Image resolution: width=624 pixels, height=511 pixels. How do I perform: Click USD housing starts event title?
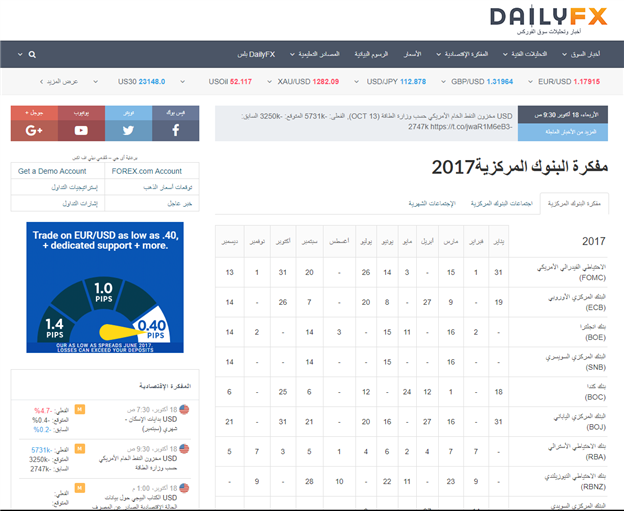151,424
